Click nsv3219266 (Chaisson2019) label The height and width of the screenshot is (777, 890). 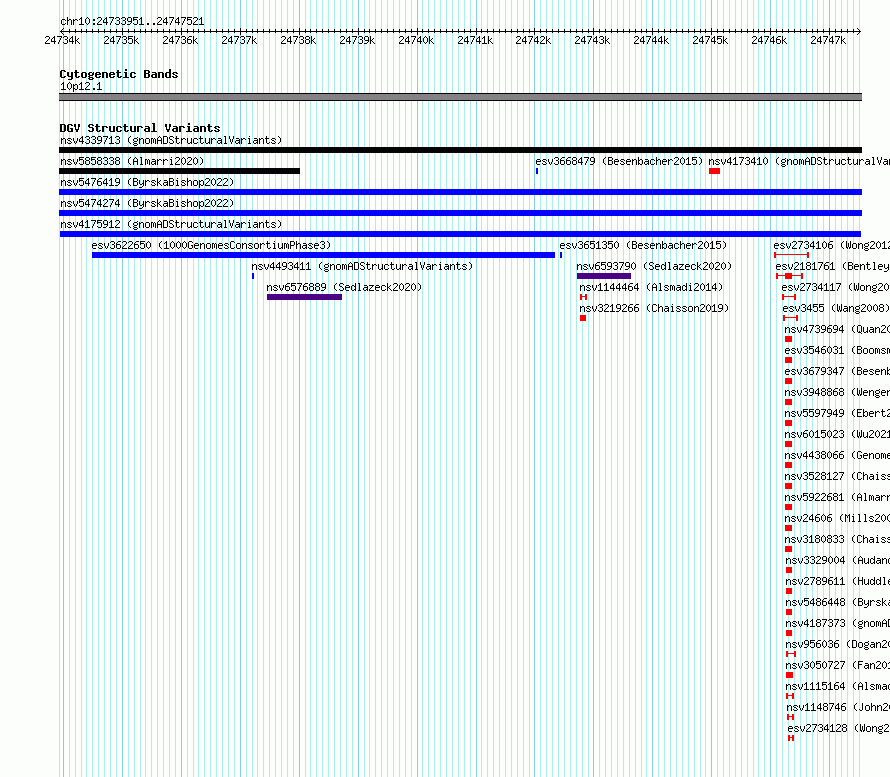click(x=654, y=308)
